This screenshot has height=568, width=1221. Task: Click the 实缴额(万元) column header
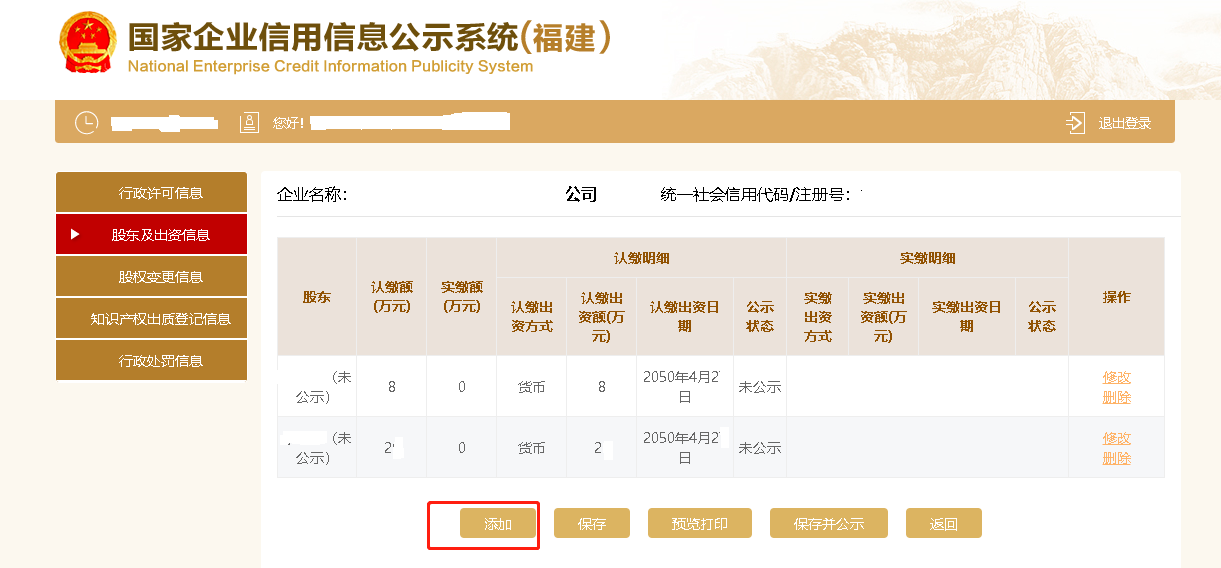pyautogui.click(x=462, y=297)
